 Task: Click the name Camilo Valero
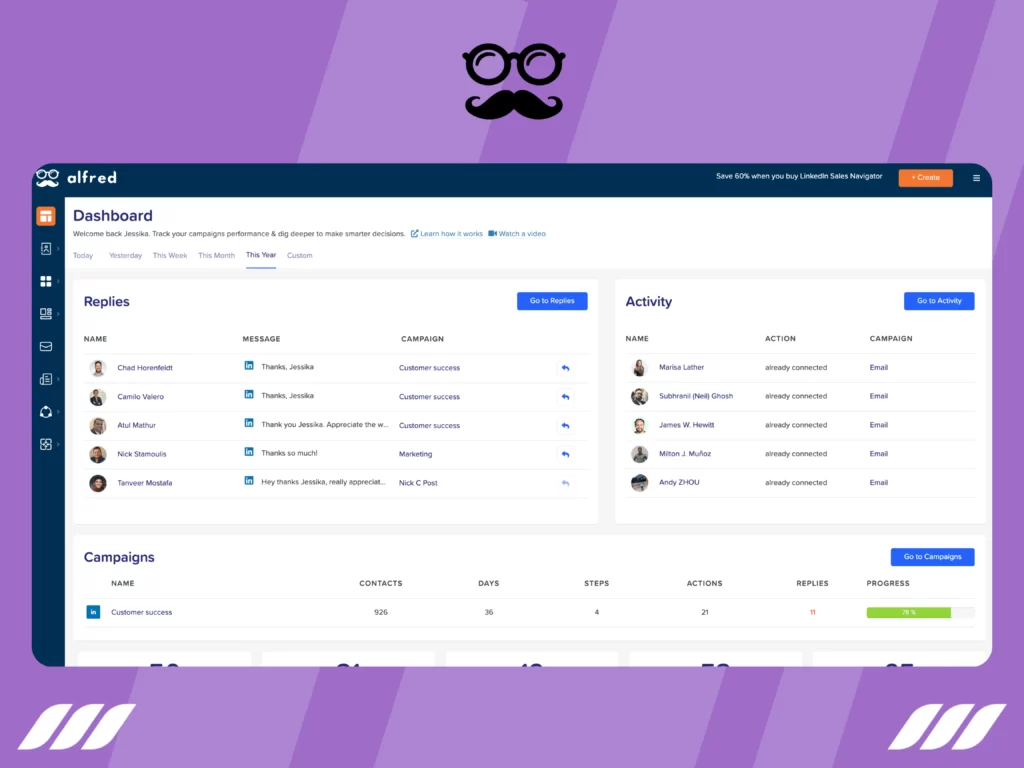pos(140,397)
